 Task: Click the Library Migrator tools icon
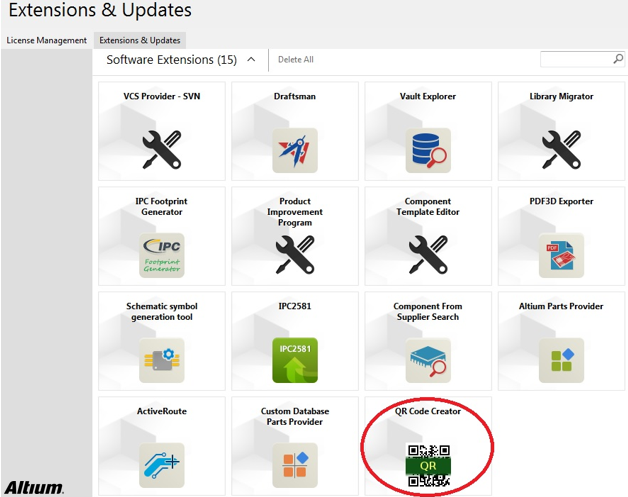562,150
